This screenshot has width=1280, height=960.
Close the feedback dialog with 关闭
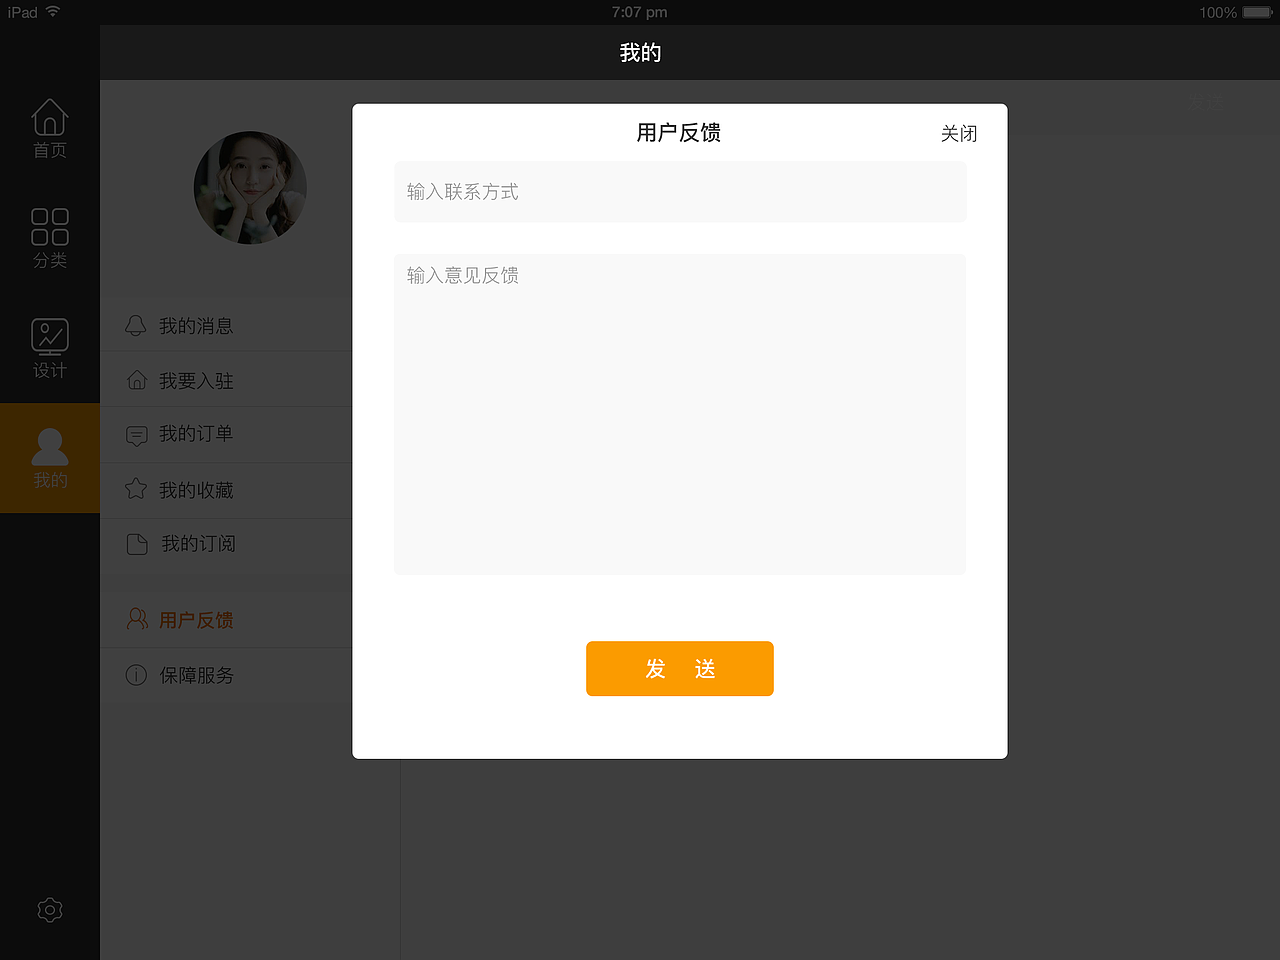959,134
